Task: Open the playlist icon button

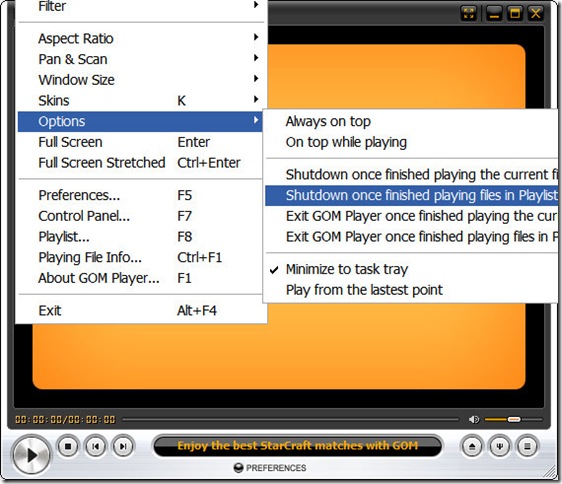Action: point(527,446)
